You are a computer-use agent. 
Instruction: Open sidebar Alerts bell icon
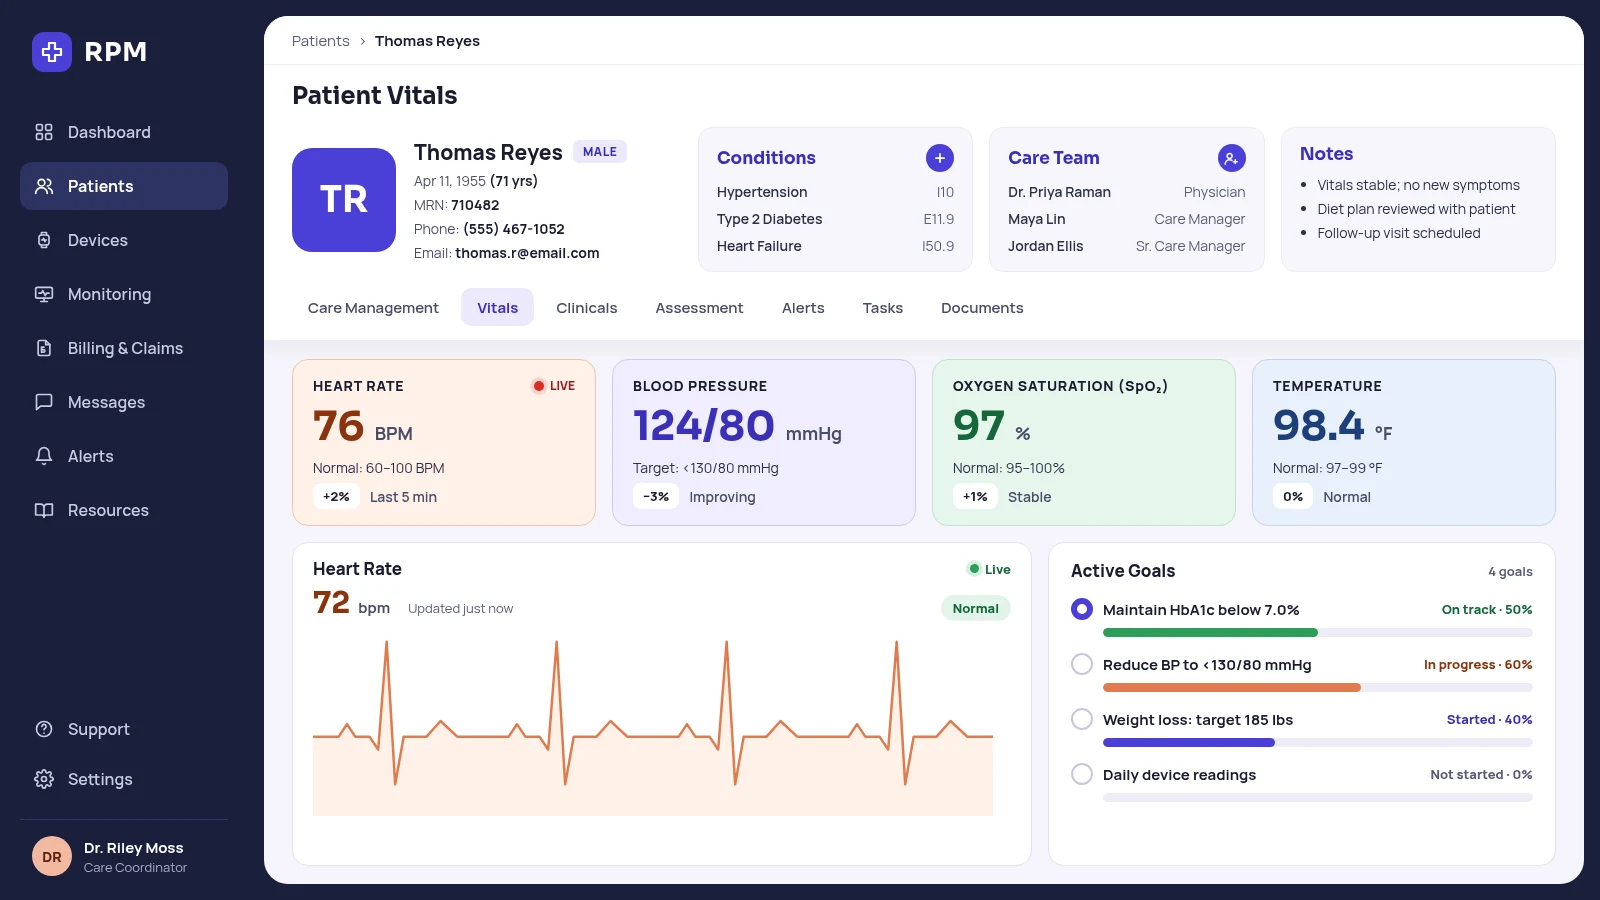point(44,456)
